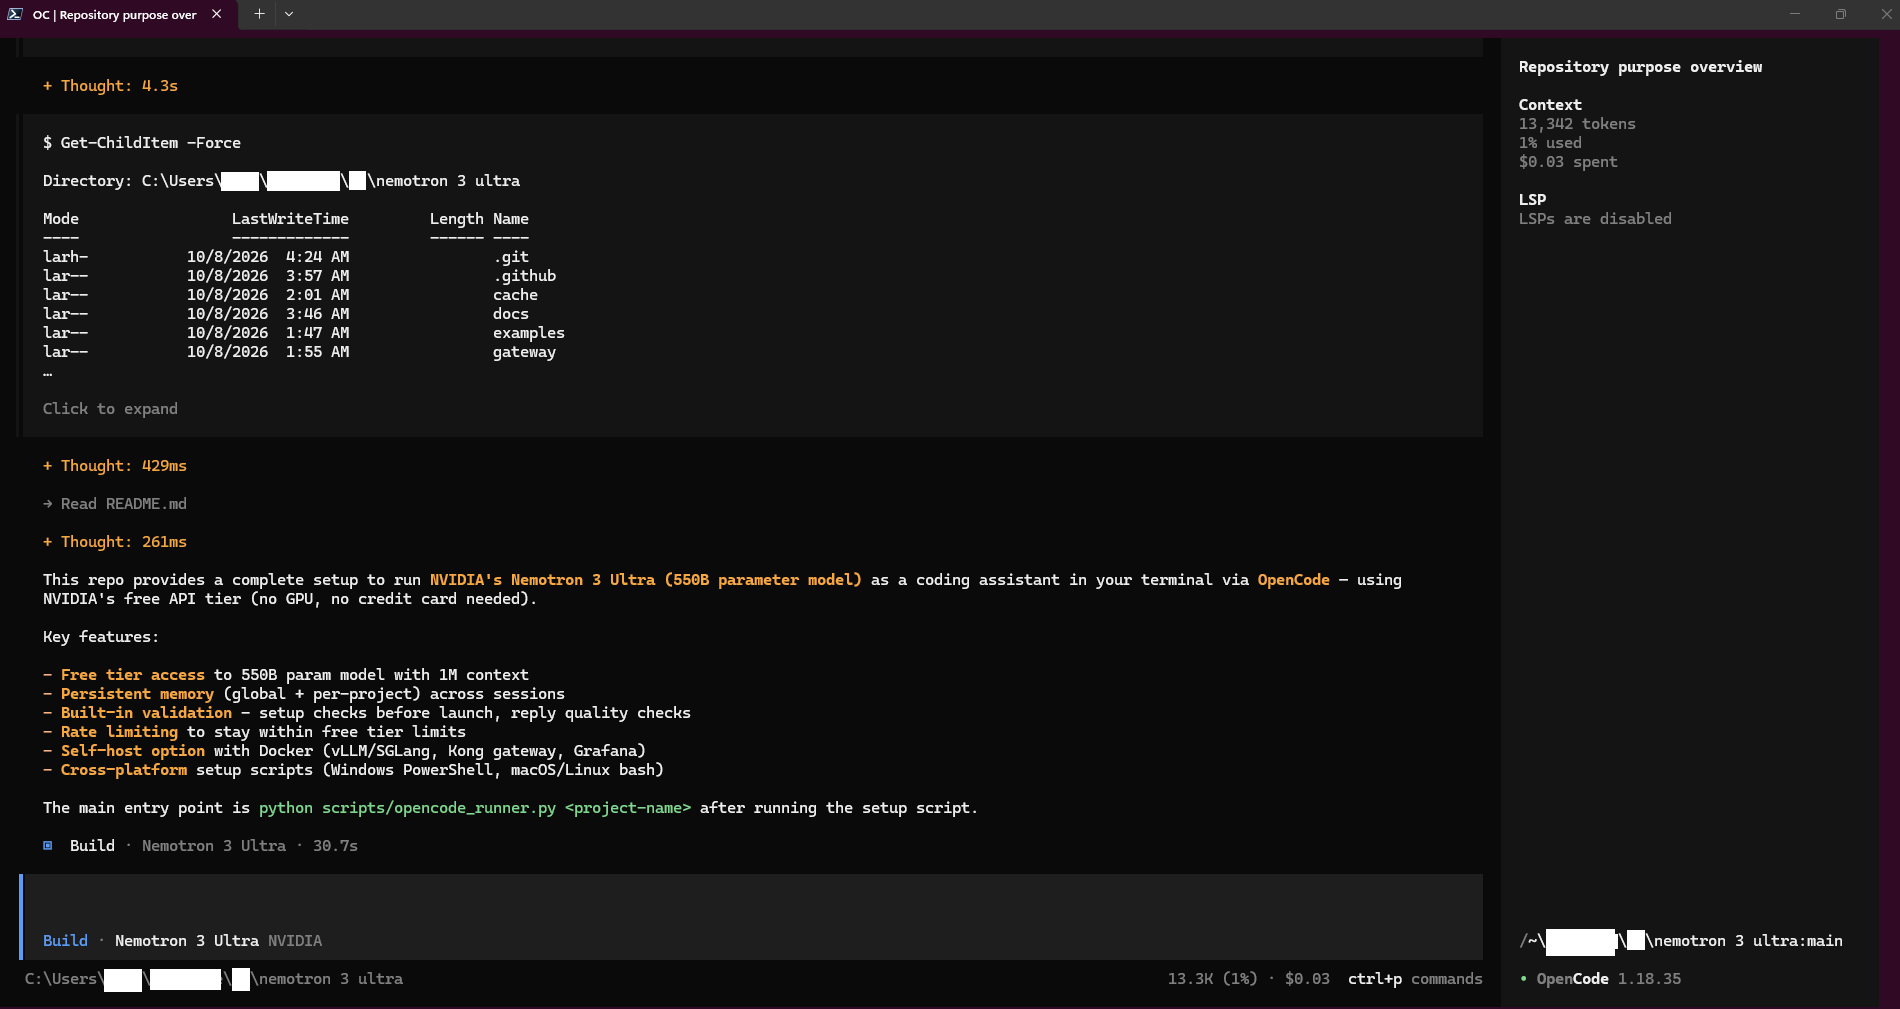
Task: Click the green dot OpenCode status icon
Action: click(x=1524, y=979)
